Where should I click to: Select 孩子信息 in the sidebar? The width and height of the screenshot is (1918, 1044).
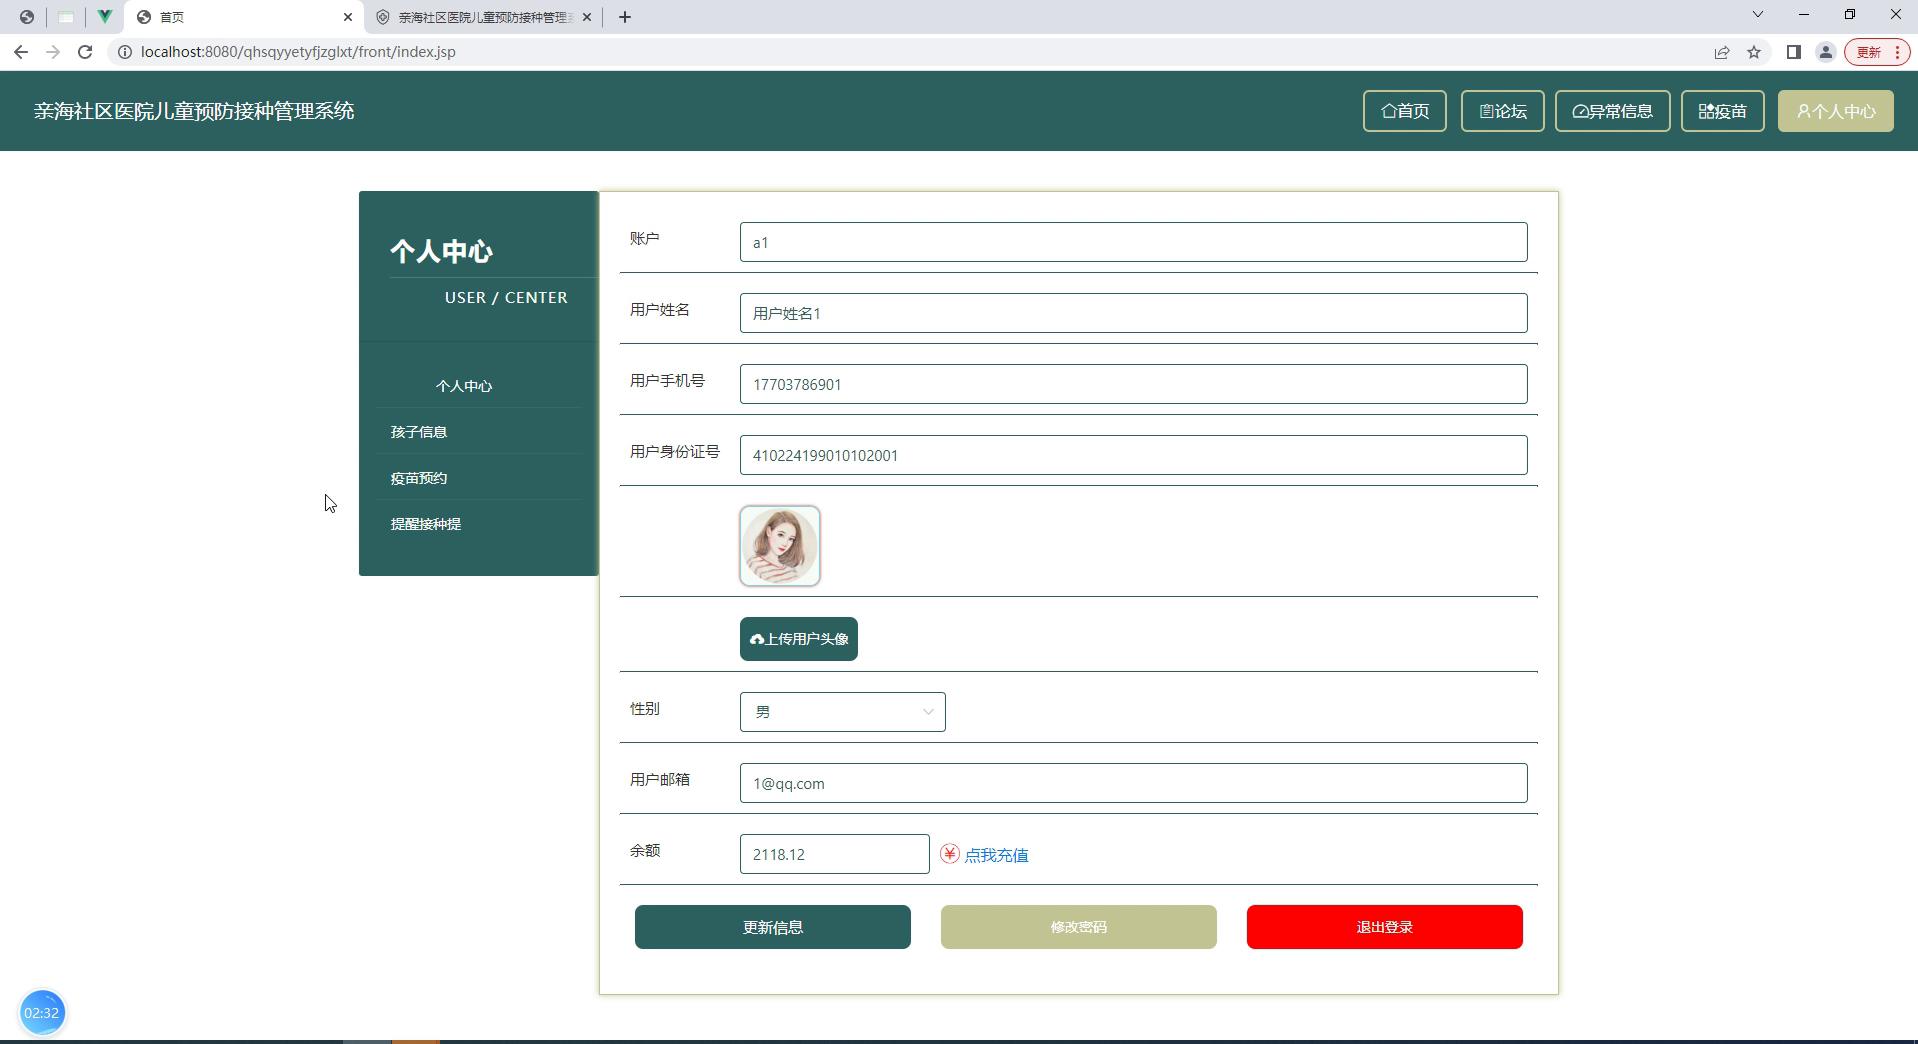[x=419, y=432]
